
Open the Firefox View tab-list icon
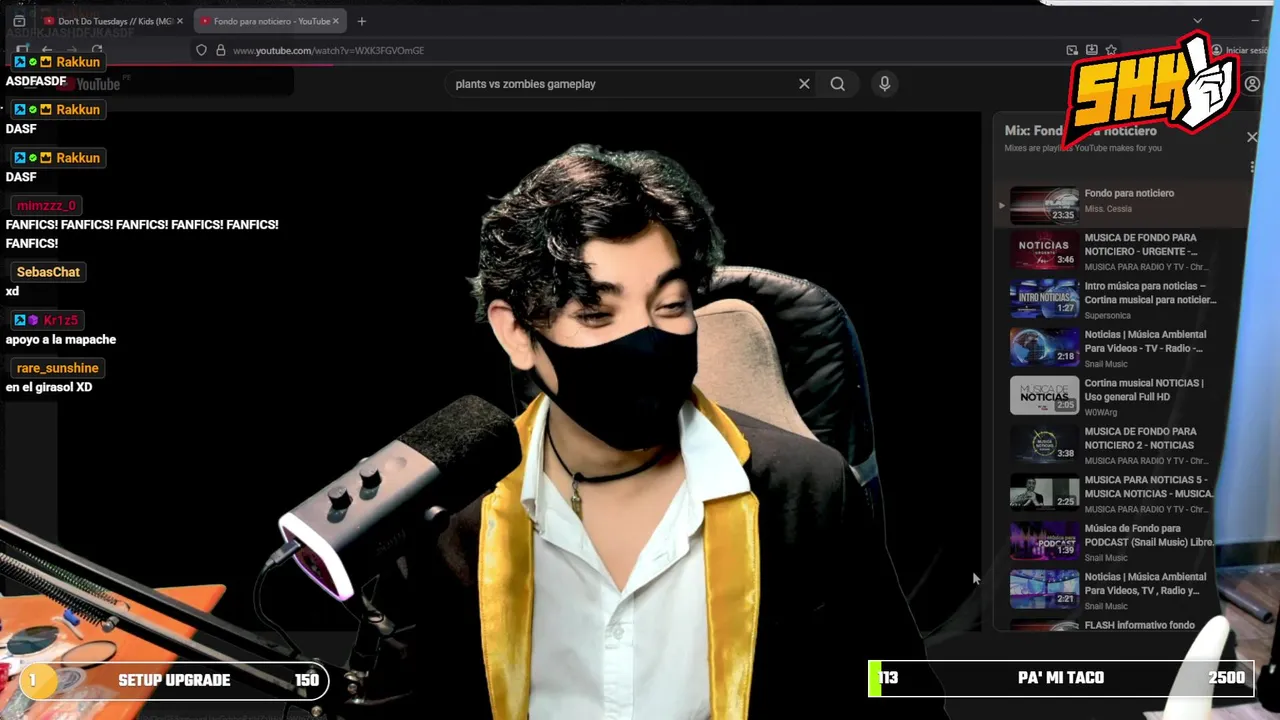[x=19, y=21]
